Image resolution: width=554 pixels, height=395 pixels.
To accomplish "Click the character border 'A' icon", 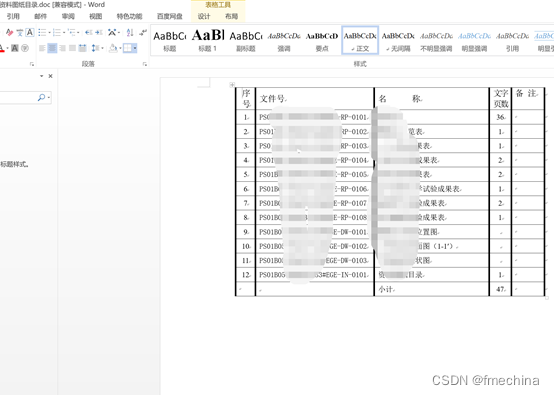I will pyautogui.click(x=30, y=33).
